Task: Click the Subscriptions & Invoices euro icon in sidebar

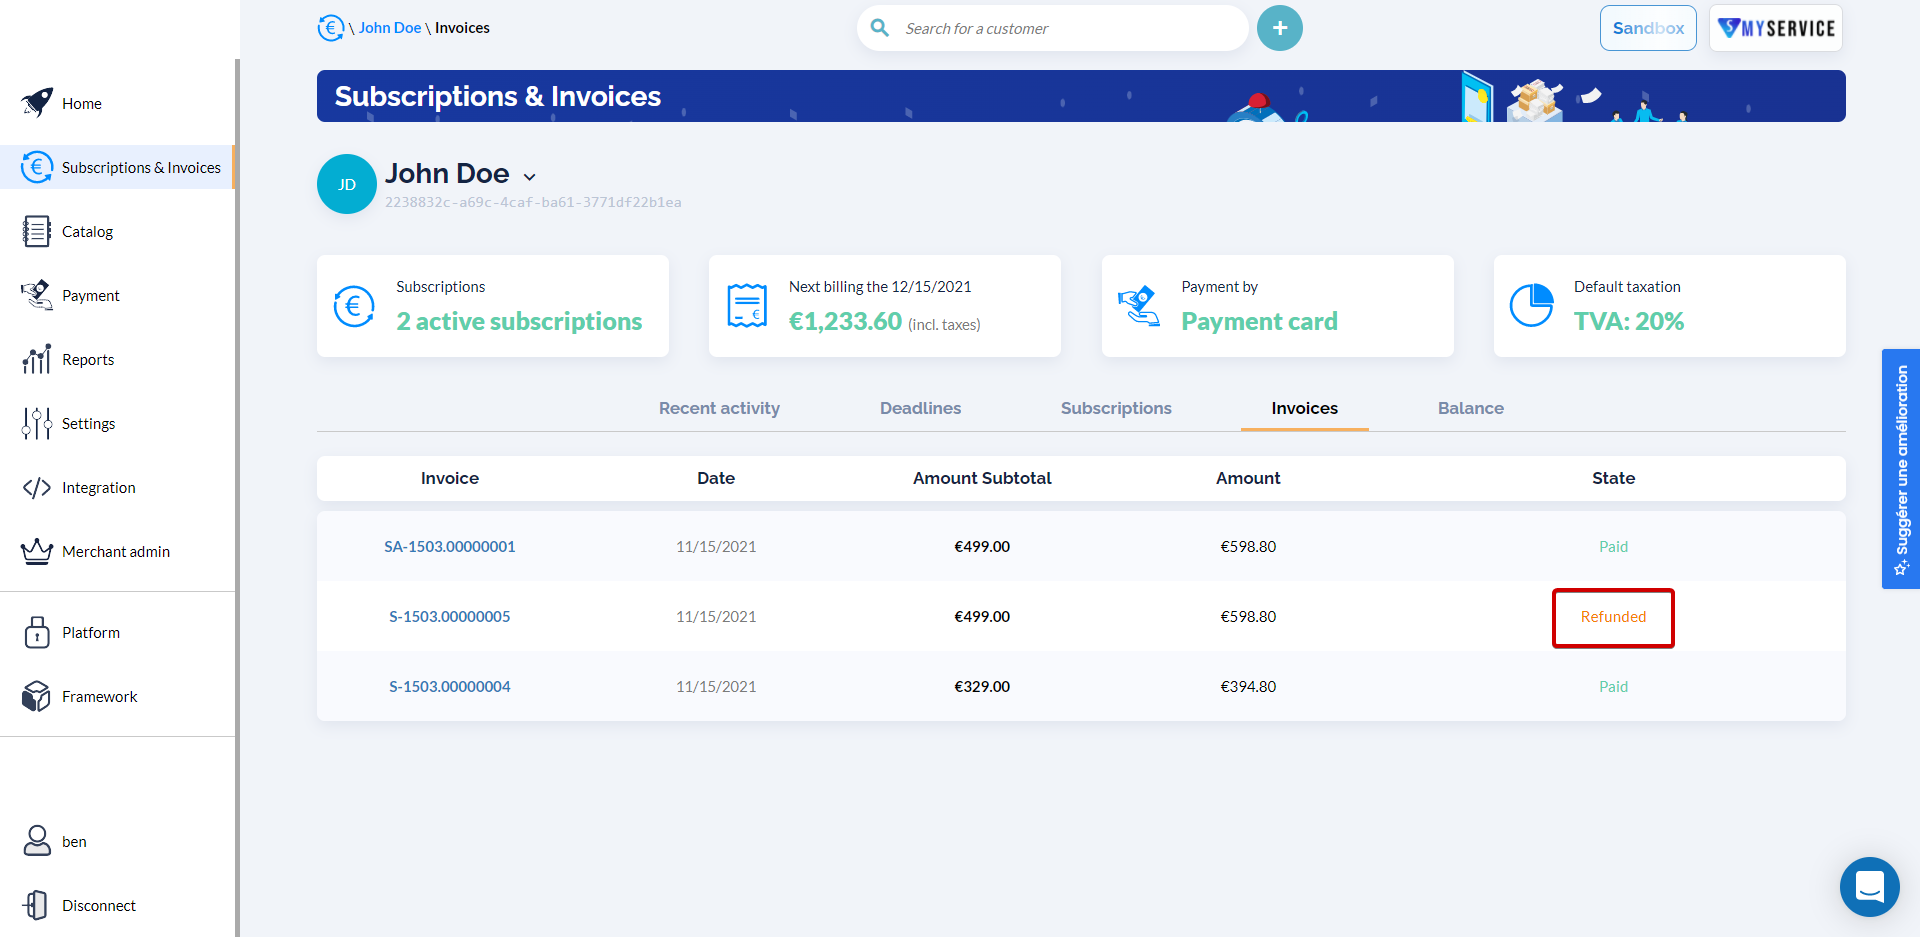Action: click(37, 167)
